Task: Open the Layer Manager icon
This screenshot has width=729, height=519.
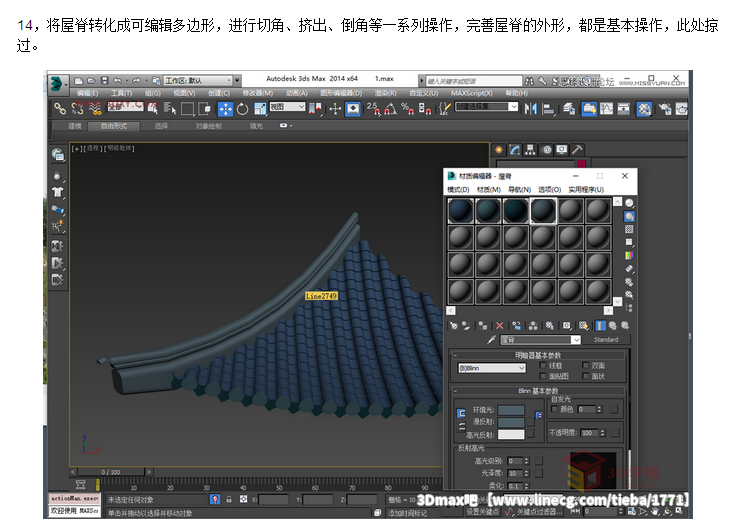Action: 569,109
